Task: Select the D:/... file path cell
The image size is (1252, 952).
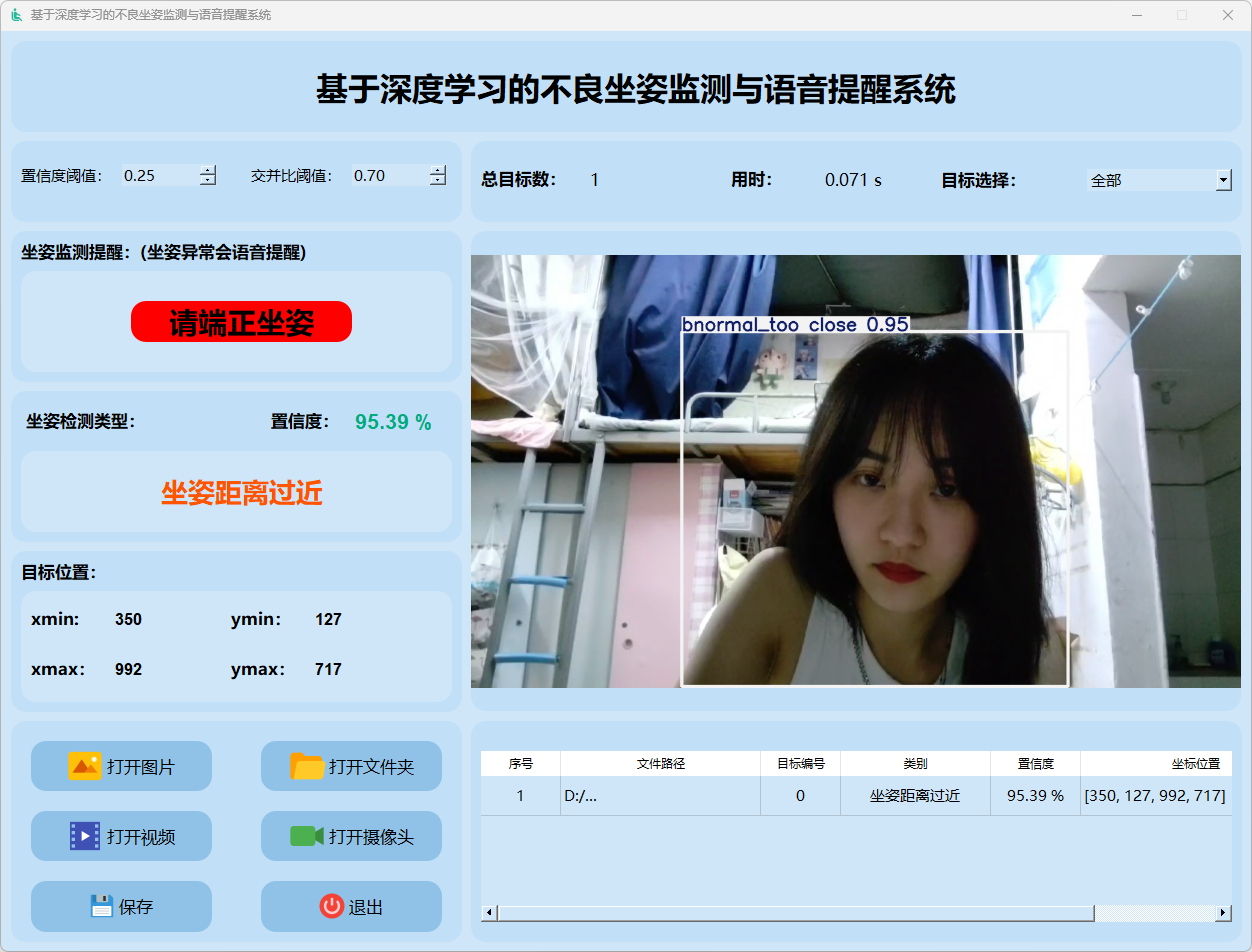Action: click(661, 796)
